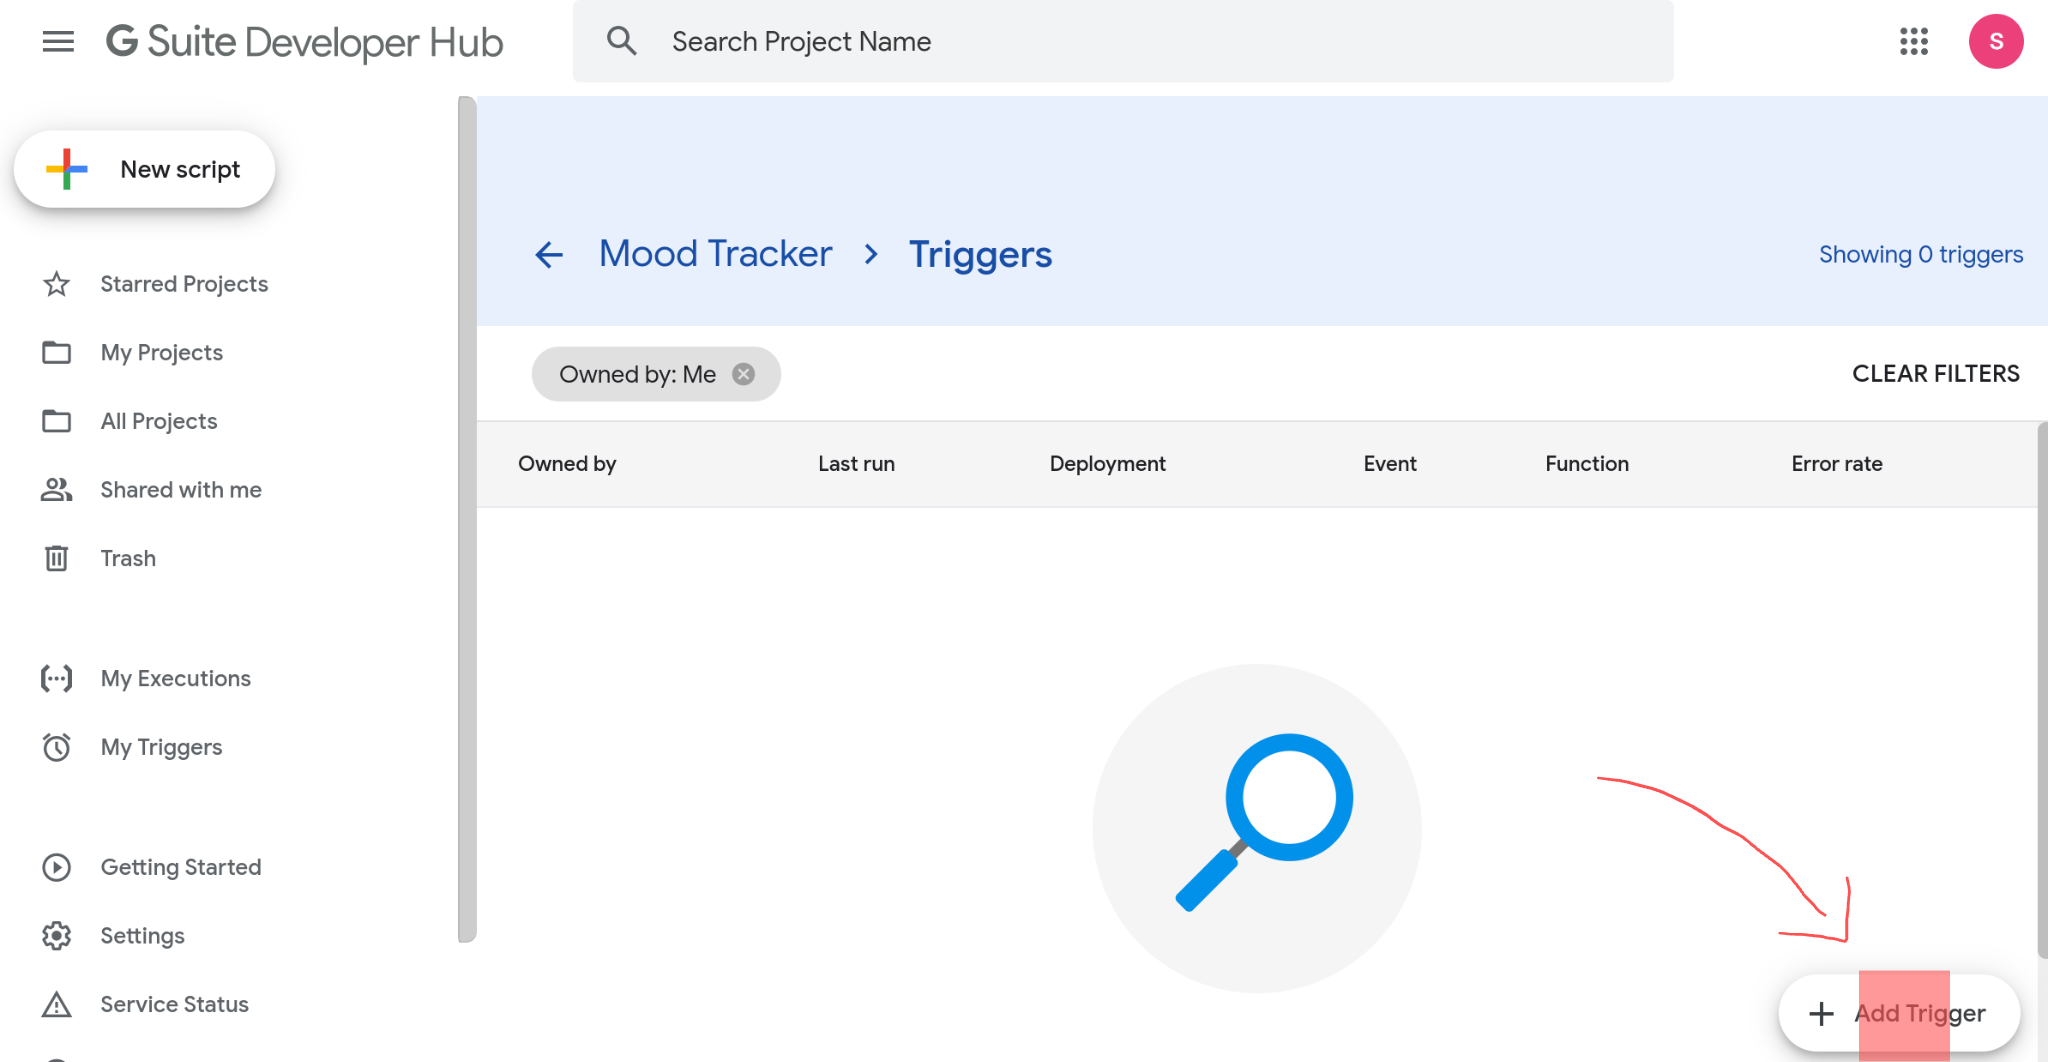Click the Settings gear icon
Image resolution: width=2048 pixels, height=1062 pixels.
pyautogui.click(x=57, y=935)
